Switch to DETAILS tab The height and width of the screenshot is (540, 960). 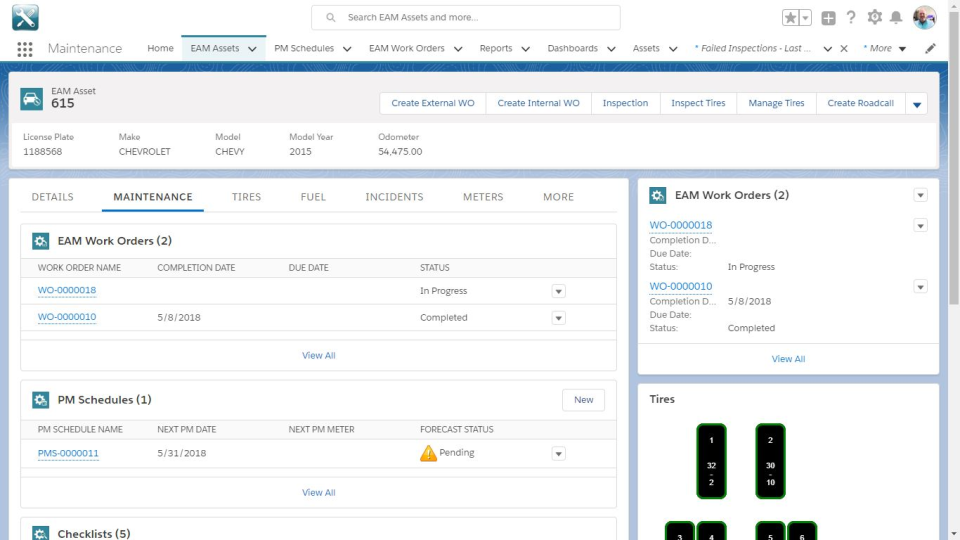[53, 197]
